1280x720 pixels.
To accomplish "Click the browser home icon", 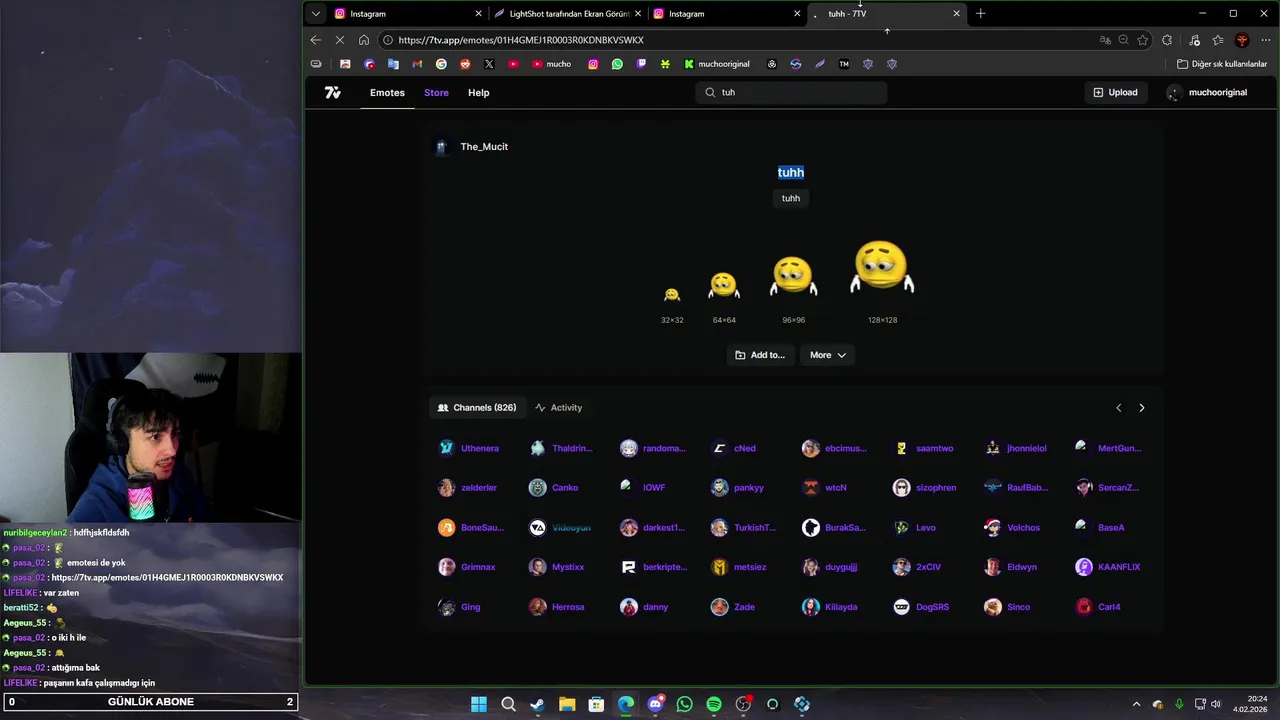I will (364, 40).
